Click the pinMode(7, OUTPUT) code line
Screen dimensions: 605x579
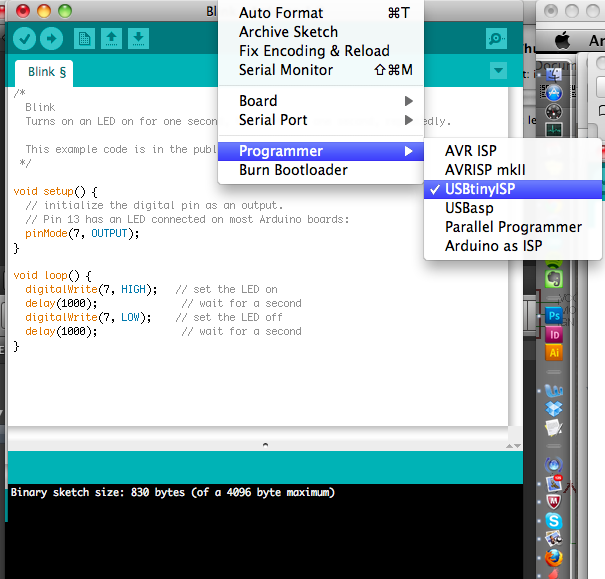pos(82,234)
